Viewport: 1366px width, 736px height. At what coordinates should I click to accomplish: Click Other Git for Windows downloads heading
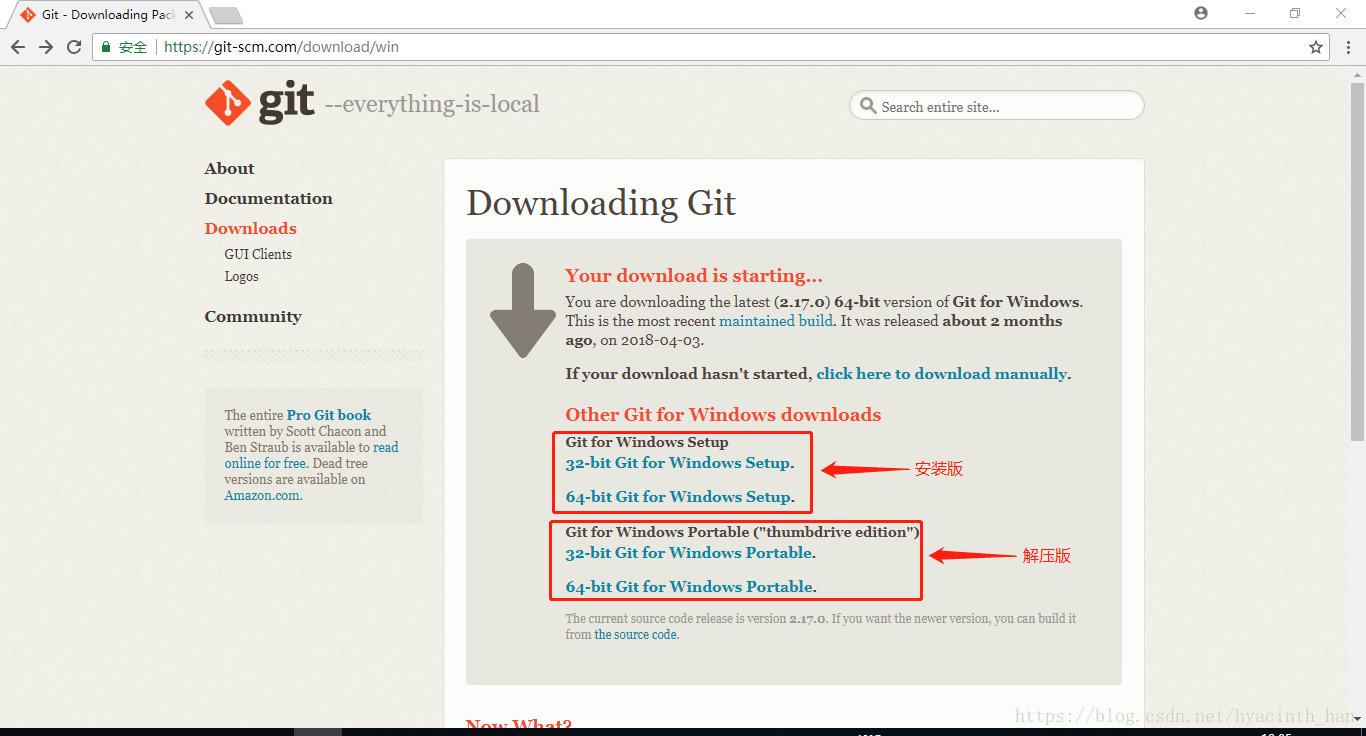click(x=723, y=415)
